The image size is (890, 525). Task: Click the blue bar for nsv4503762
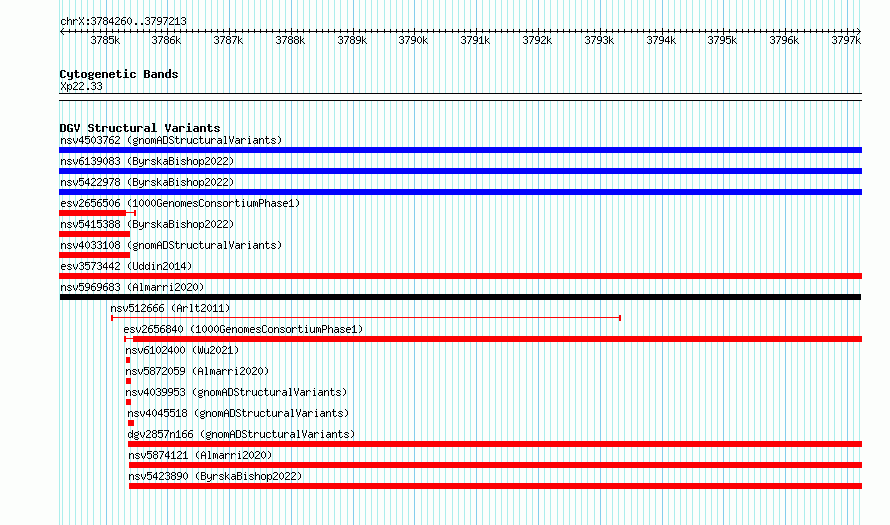coord(460,150)
